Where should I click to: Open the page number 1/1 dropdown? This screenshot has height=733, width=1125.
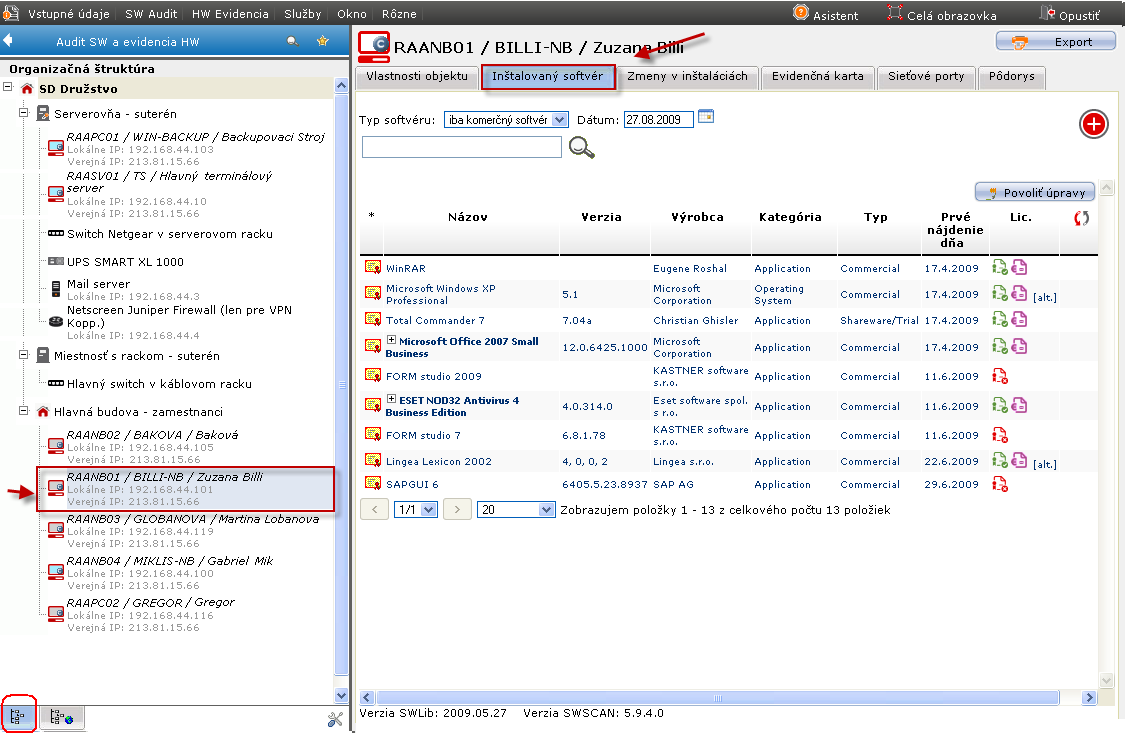[x=416, y=510]
